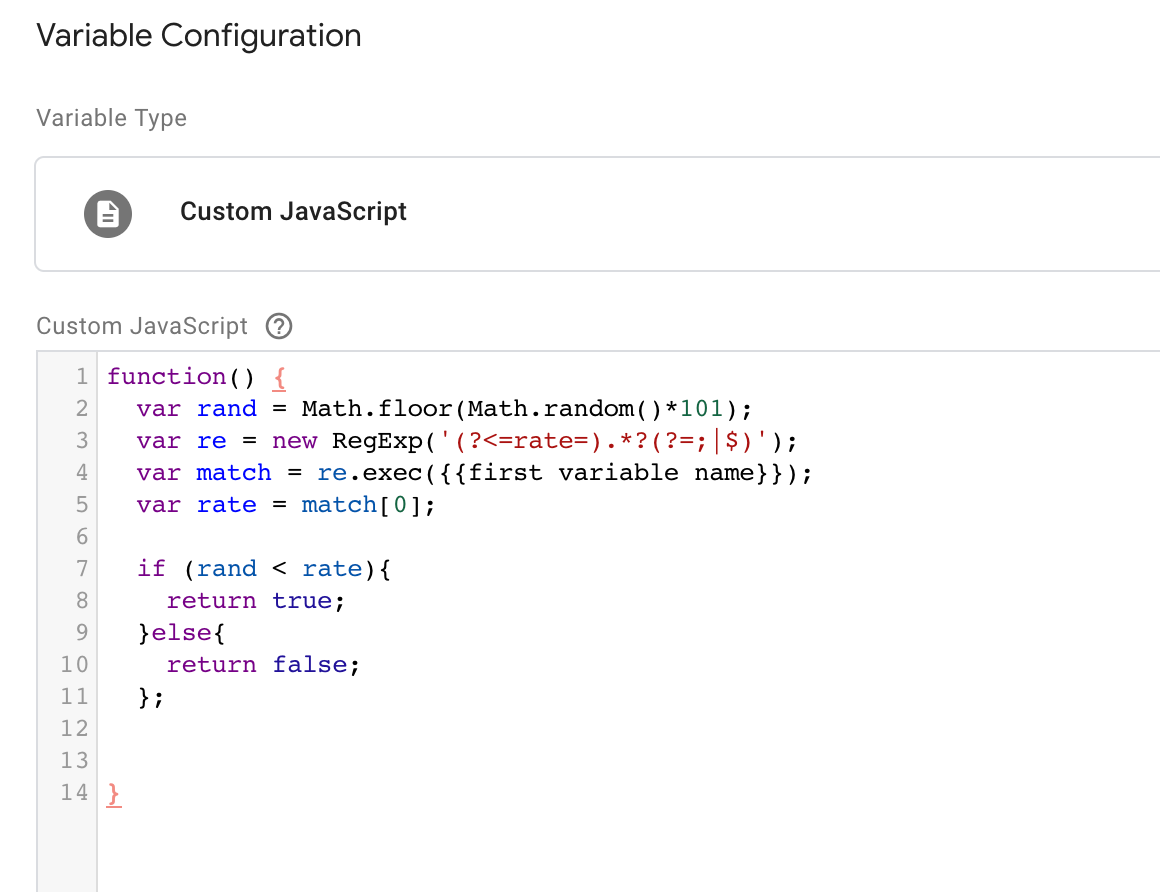This screenshot has height=892, width=1160.
Task: Place cursor on the underlined closing brace
Action: pos(114,793)
